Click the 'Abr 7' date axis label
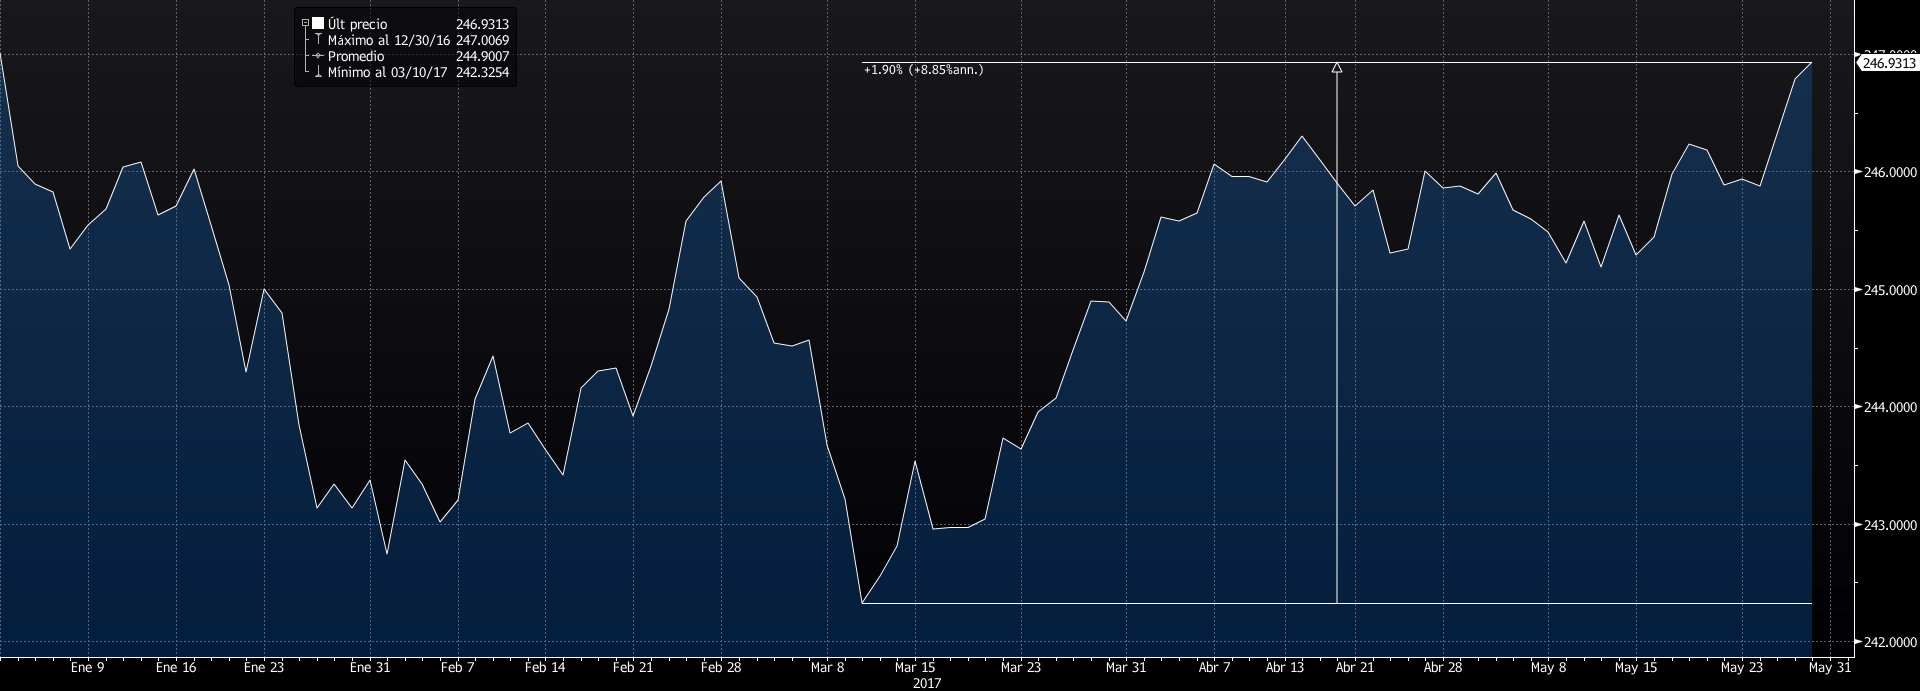The image size is (1920, 691). pos(1214,668)
